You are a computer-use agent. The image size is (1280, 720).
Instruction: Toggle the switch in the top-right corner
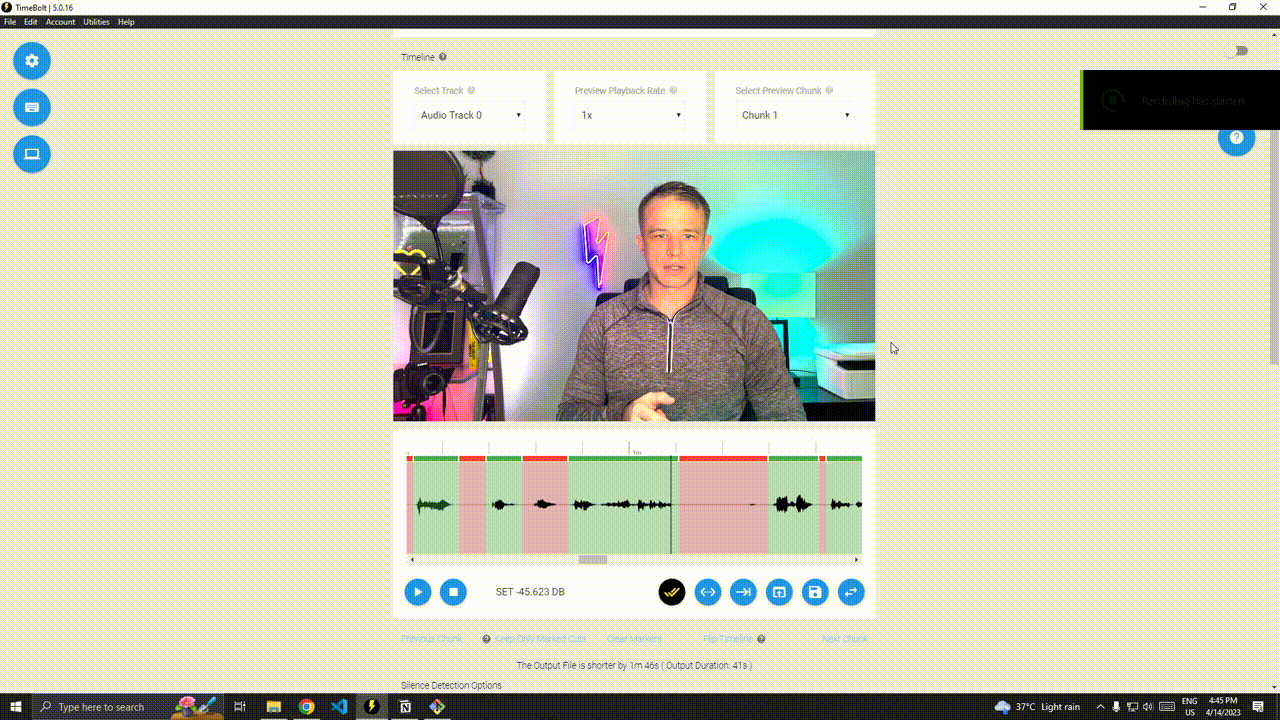point(1237,51)
